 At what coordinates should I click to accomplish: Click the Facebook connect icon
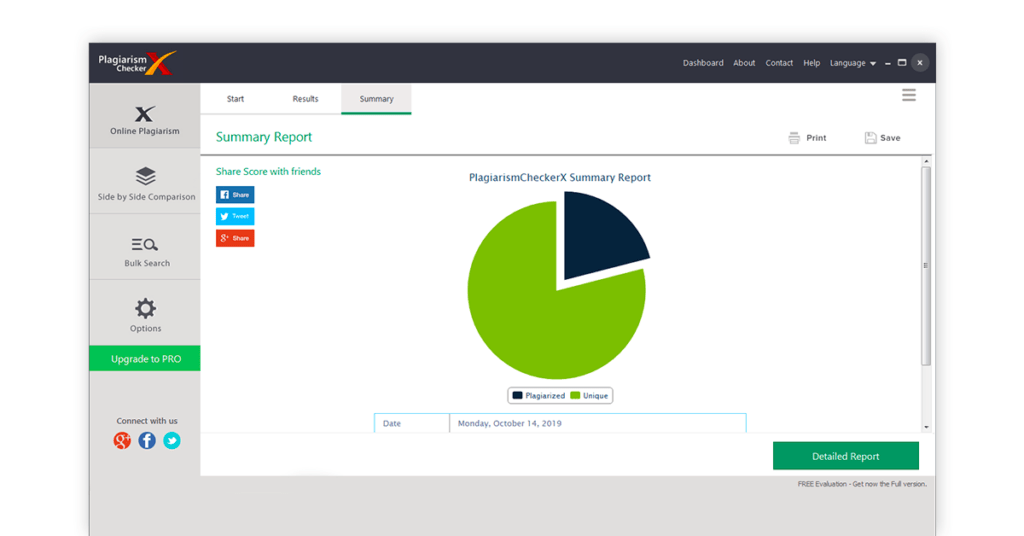click(x=147, y=440)
